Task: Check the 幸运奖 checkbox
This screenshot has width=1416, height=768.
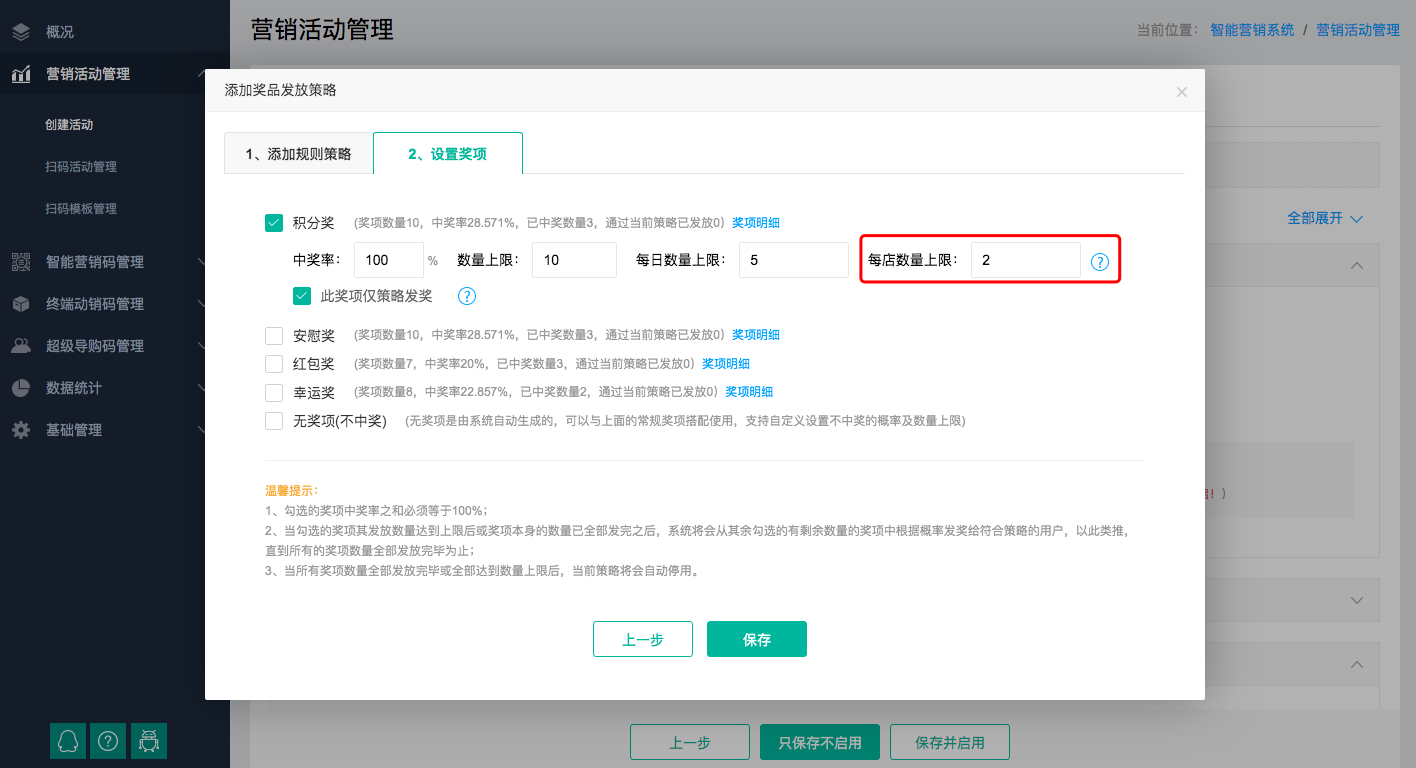Action: pyautogui.click(x=274, y=392)
